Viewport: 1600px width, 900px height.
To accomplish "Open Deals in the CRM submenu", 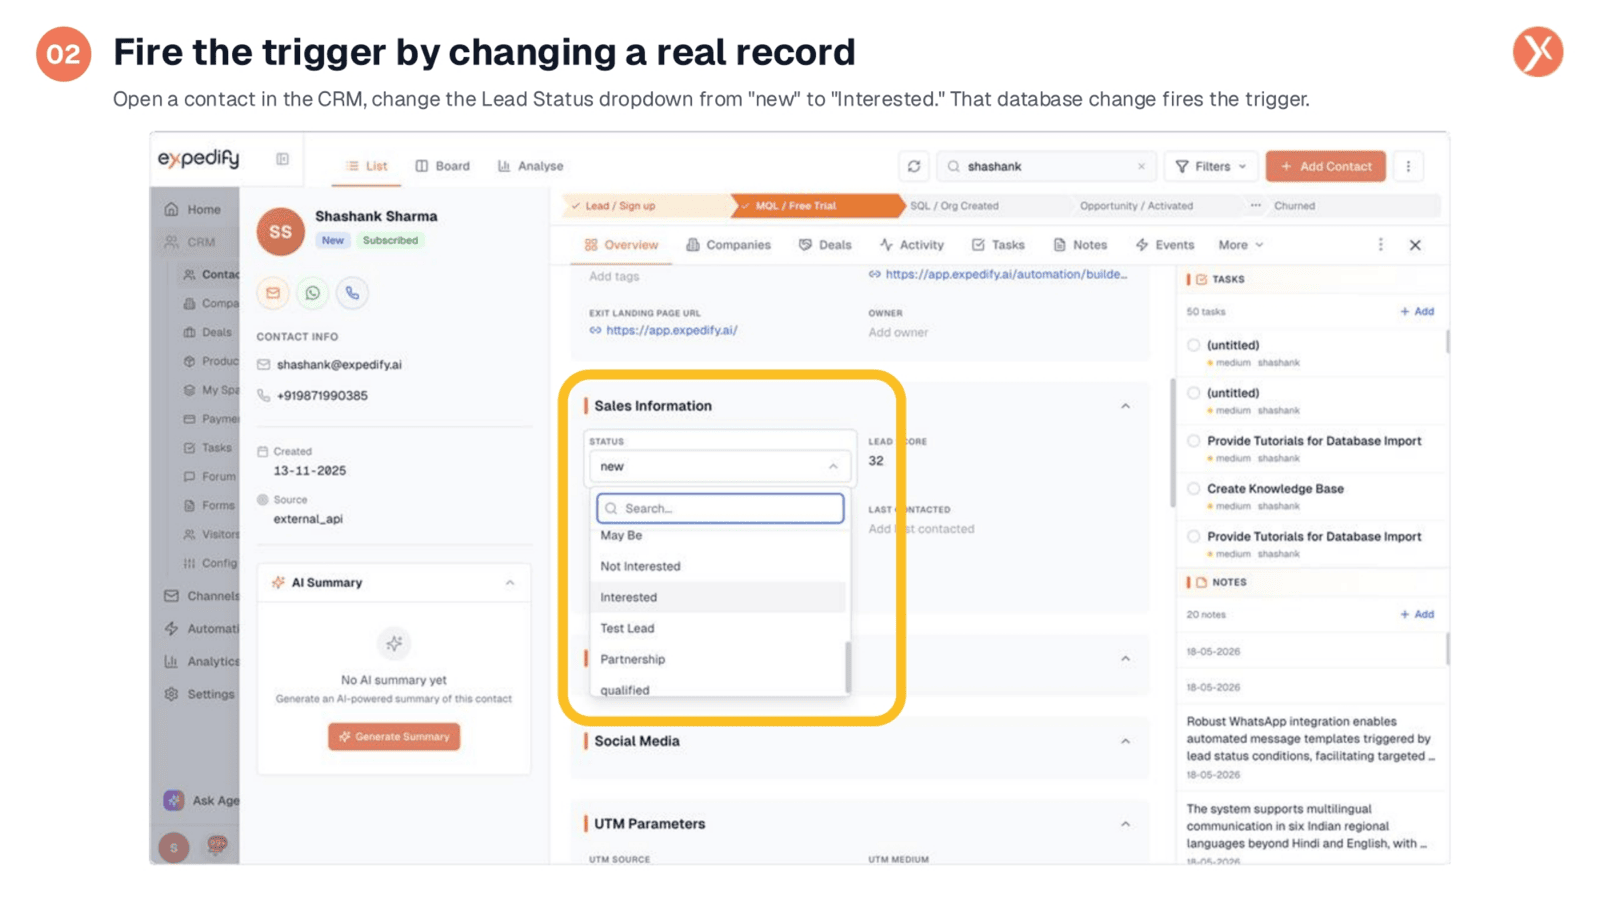I will point(207,332).
